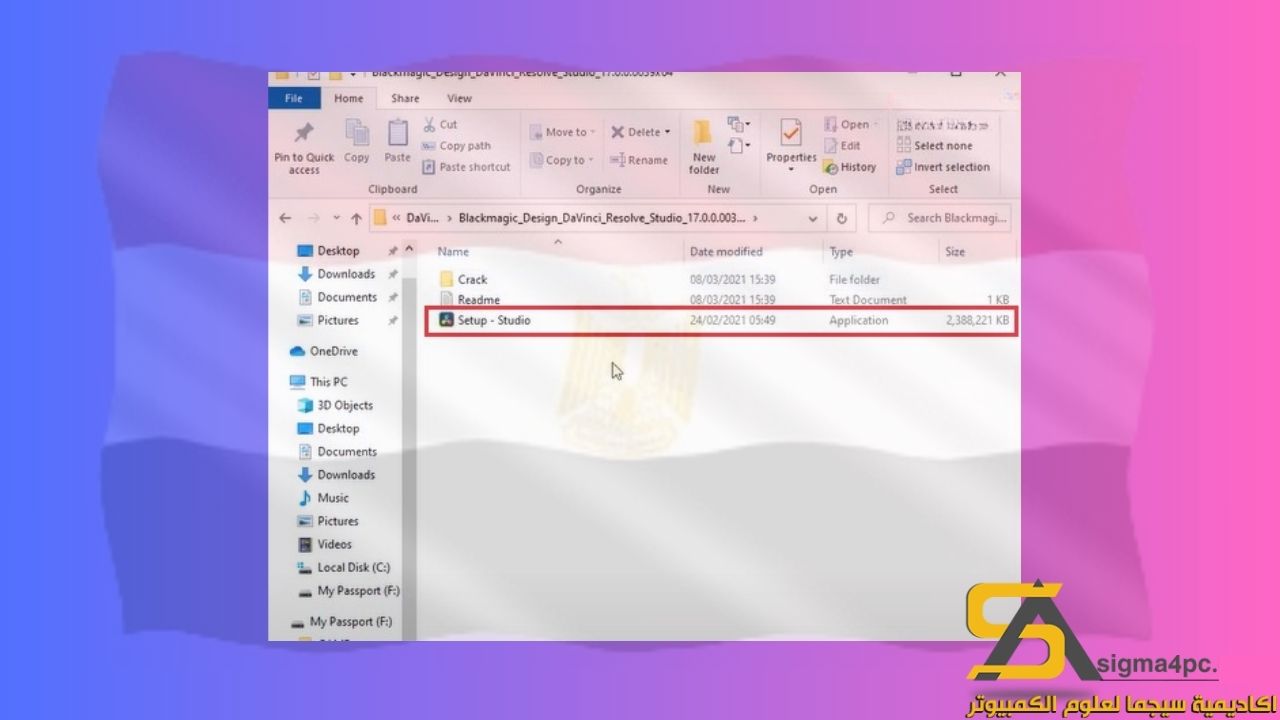The height and width of the screenshot is (720, 1280).
Task: Go back with the left arrow
Action: point(286,218)
